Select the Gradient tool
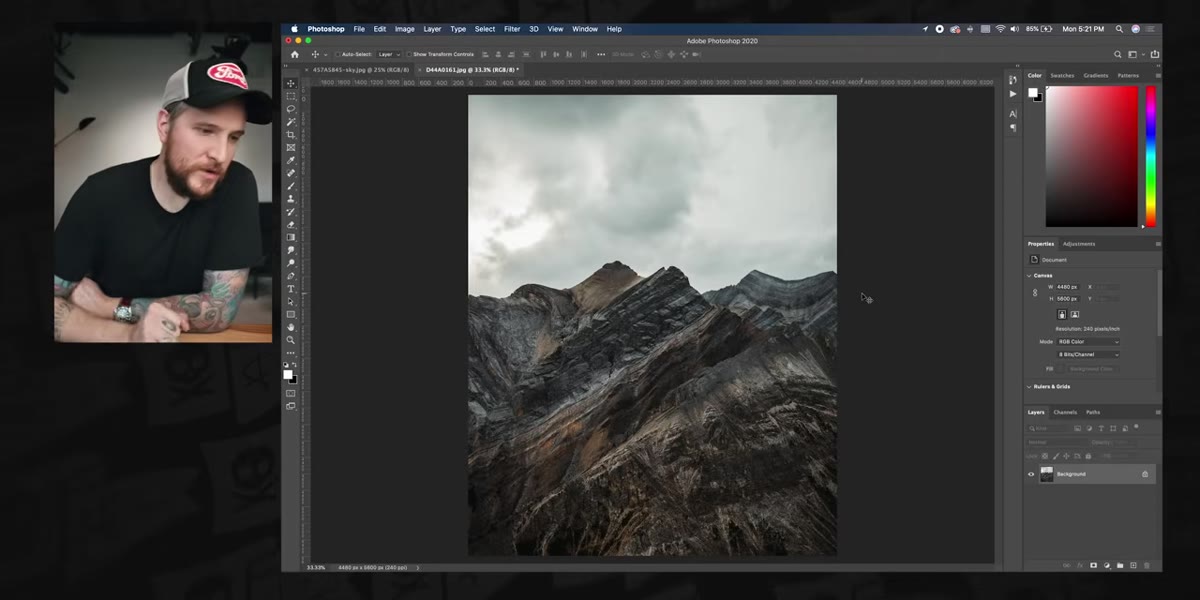Viewport: 1200px width, 600px height. [x=291, y=237]
